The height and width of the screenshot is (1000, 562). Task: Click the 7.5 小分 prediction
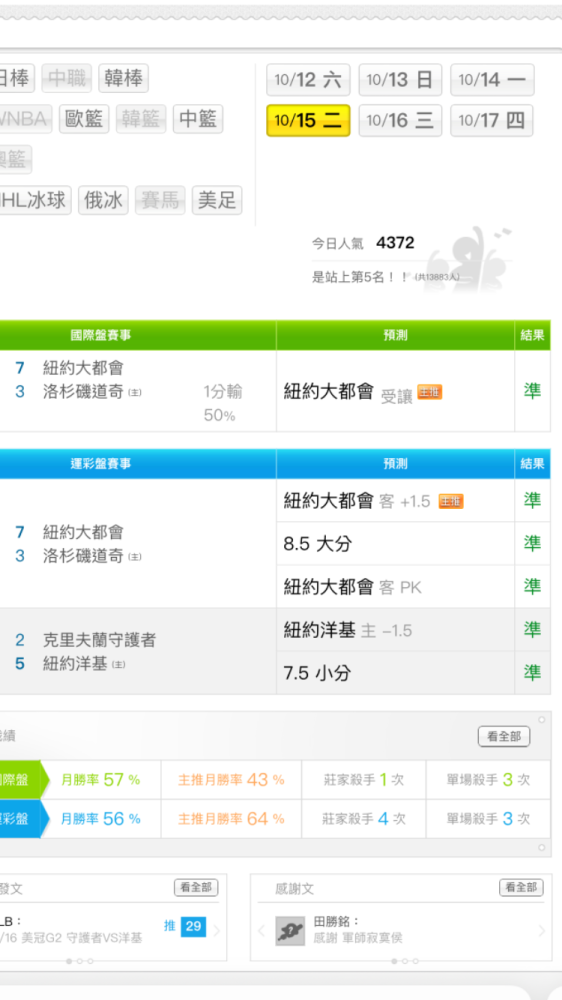pos(317,673)
